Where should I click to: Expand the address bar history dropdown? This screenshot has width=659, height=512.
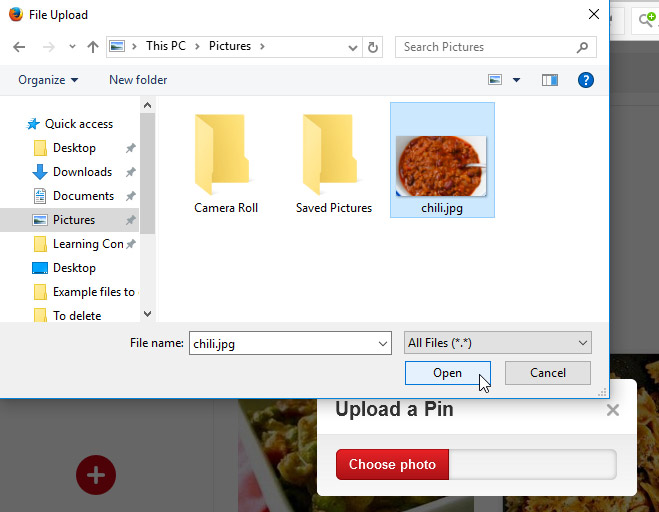[x=353, y=47]
